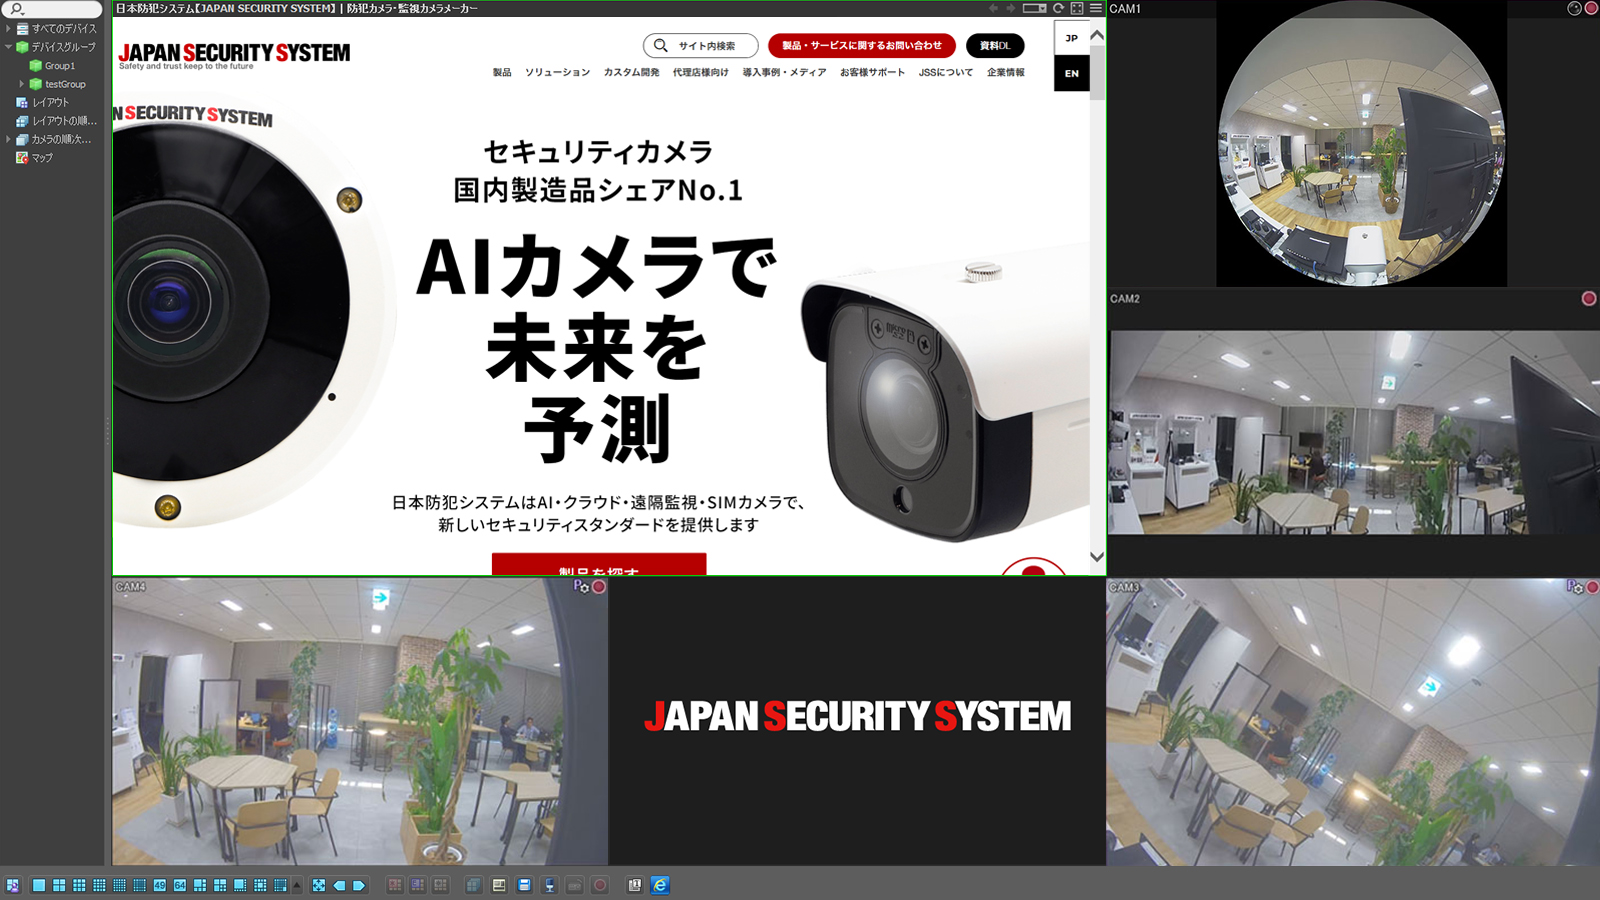Select レイアウトの順… item in tree
Screen dimensions: 1600x900
coord(56,121)
